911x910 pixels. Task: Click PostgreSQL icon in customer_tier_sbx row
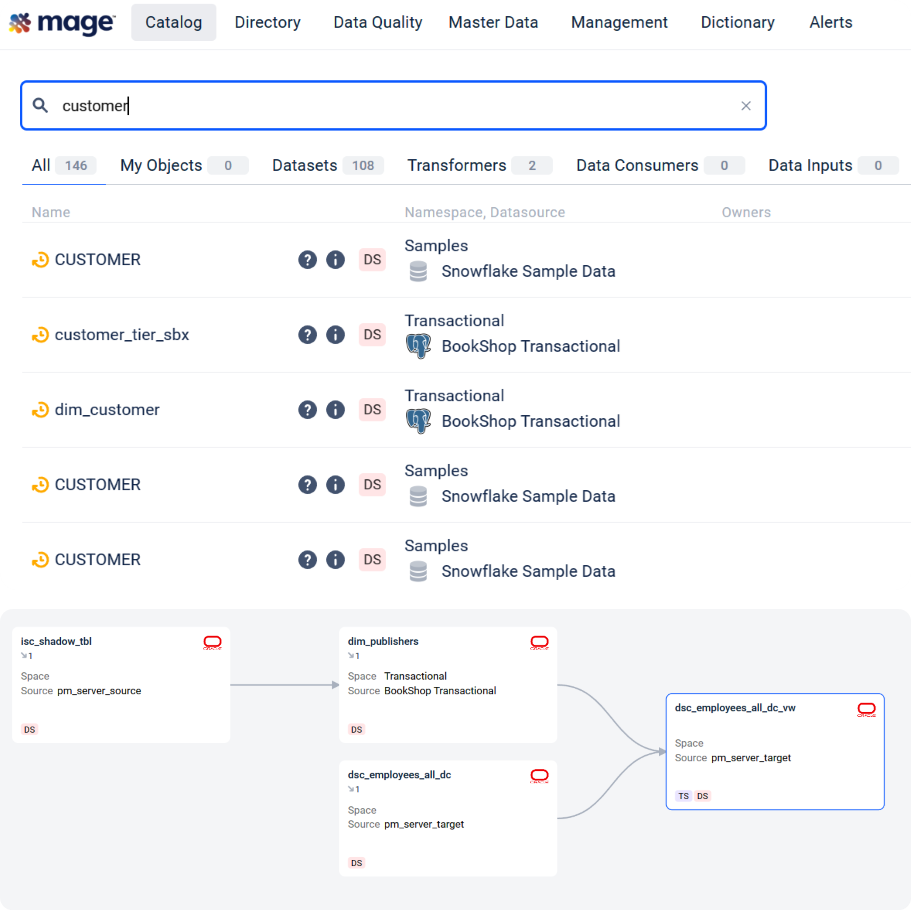pyautogui.click(x=418, y=347)
